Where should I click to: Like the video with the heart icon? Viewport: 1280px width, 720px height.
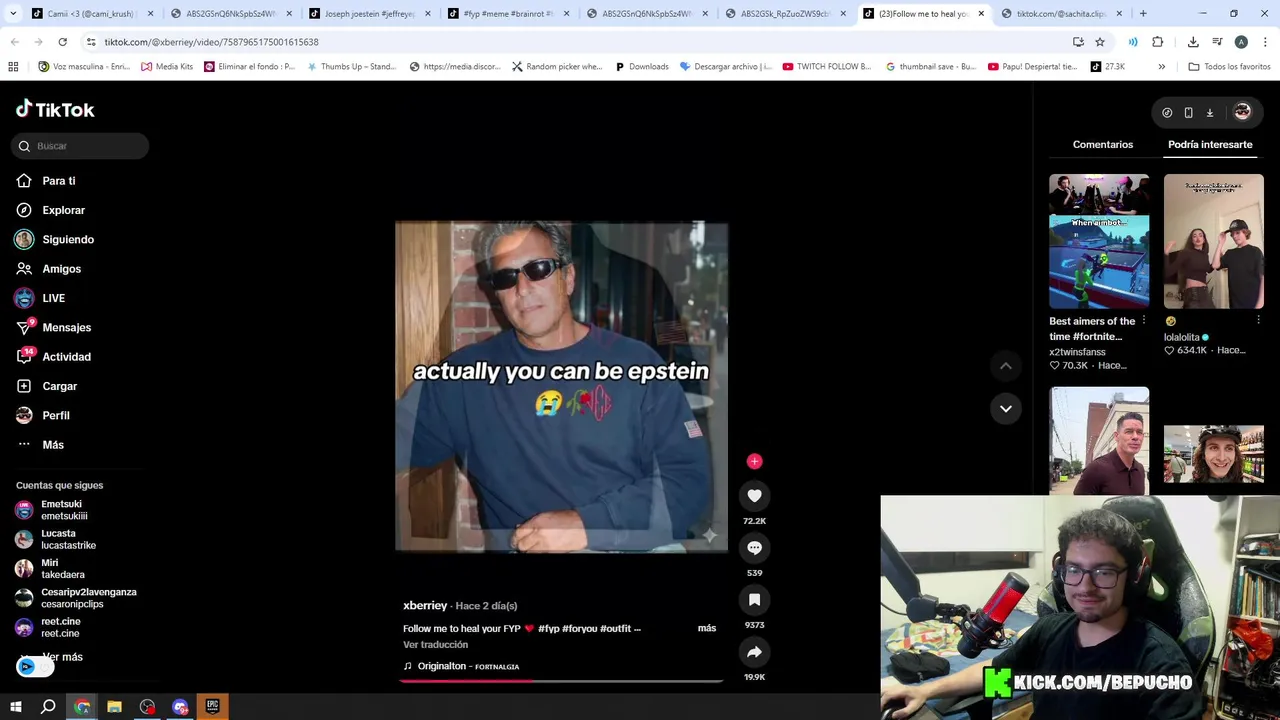[754, 496]
